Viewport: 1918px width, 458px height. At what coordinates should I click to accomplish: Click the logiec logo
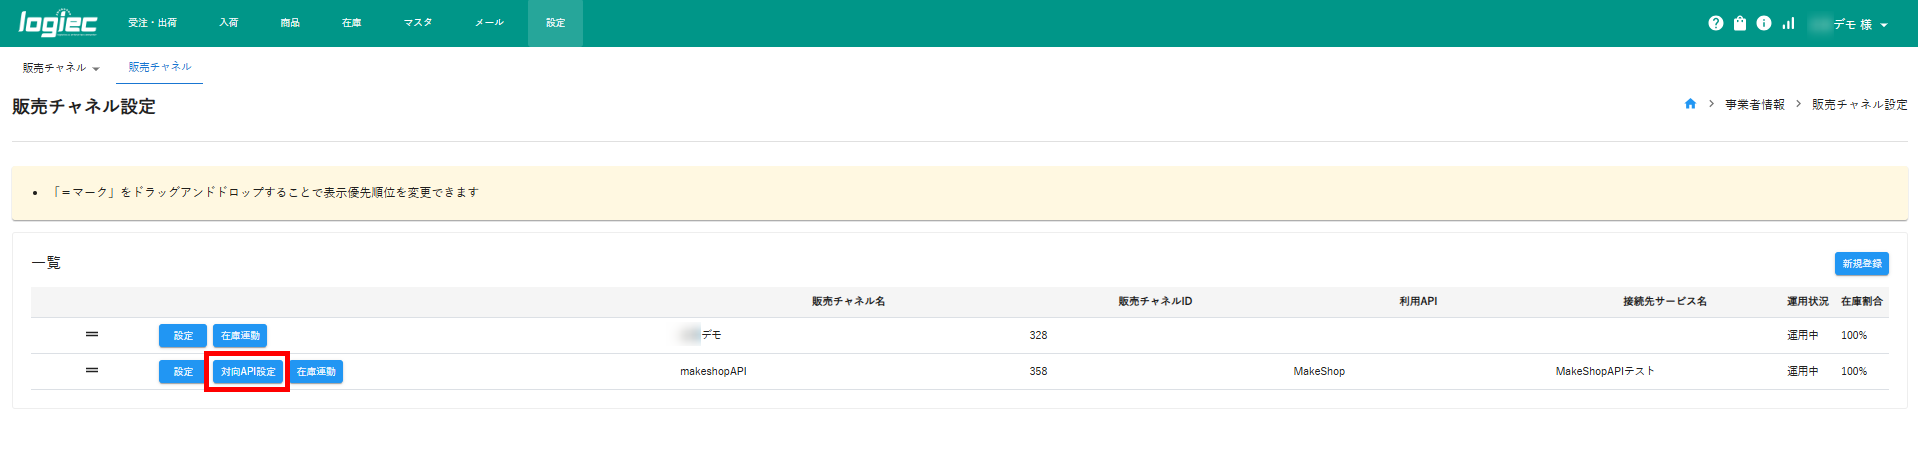tap(58, 23)
